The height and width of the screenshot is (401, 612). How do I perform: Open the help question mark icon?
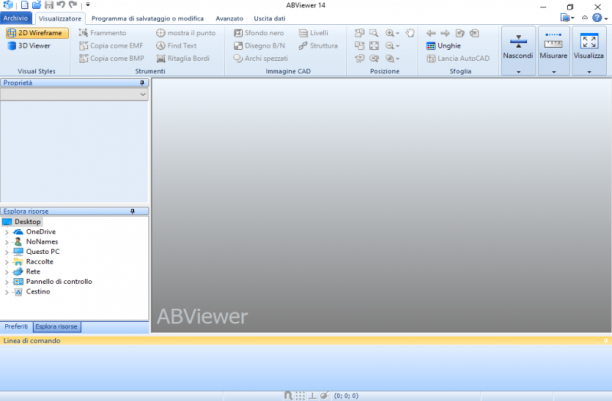[597, 18]
